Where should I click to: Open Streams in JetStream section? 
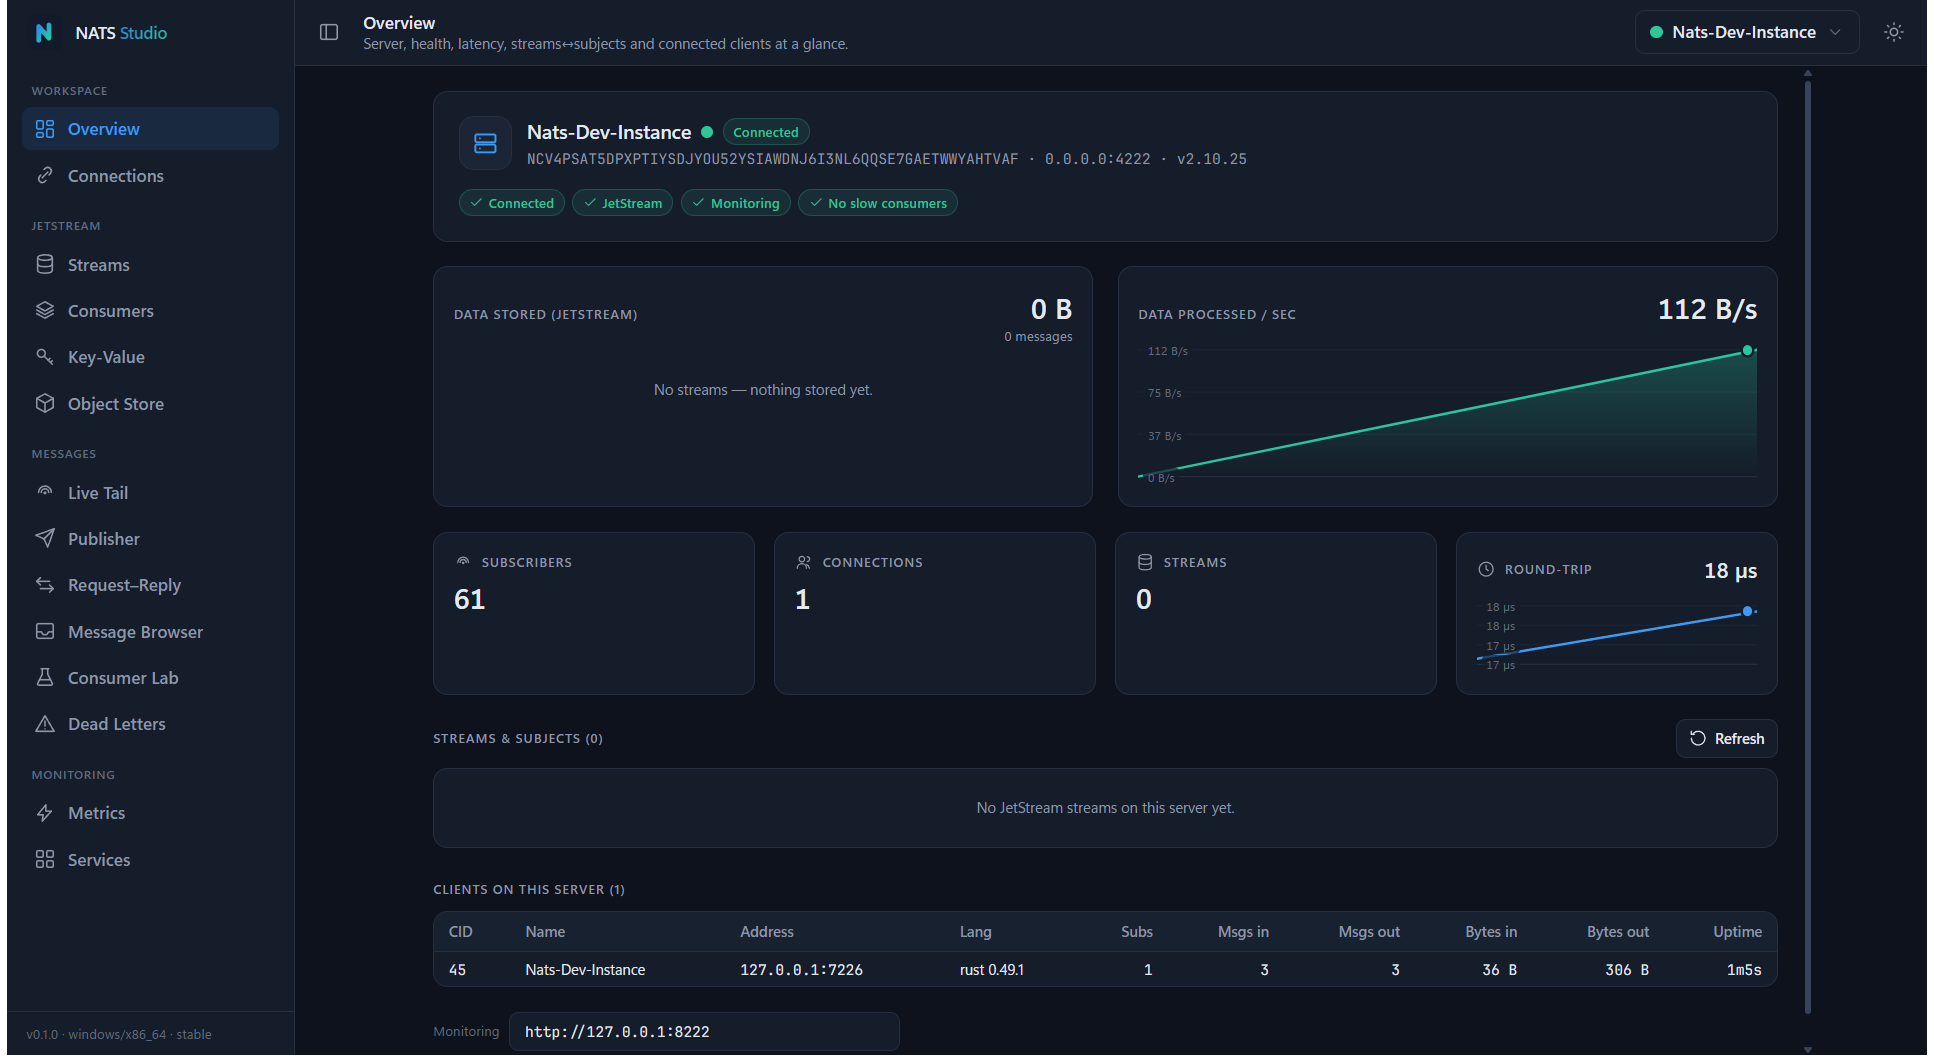tap(150, 265)
